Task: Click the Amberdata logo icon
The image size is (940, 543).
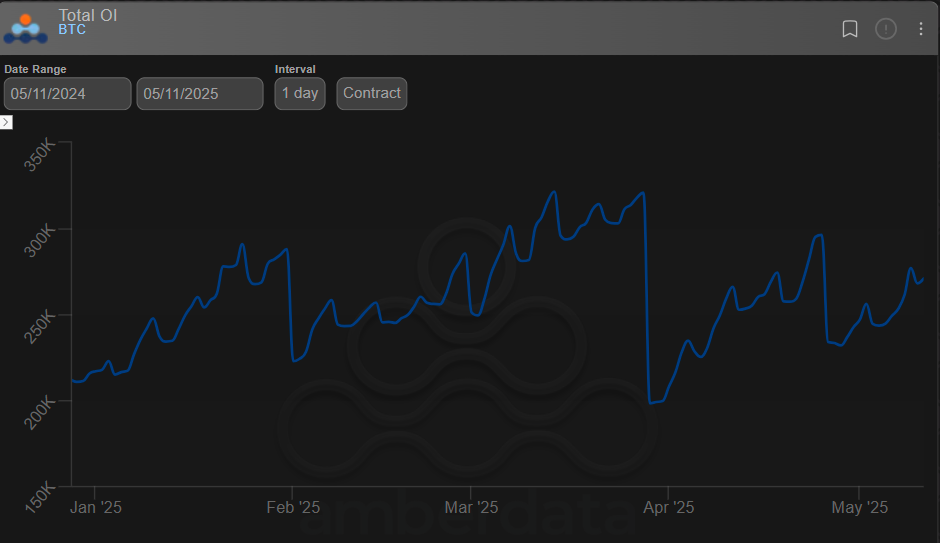Action: (x=25, y=28)
